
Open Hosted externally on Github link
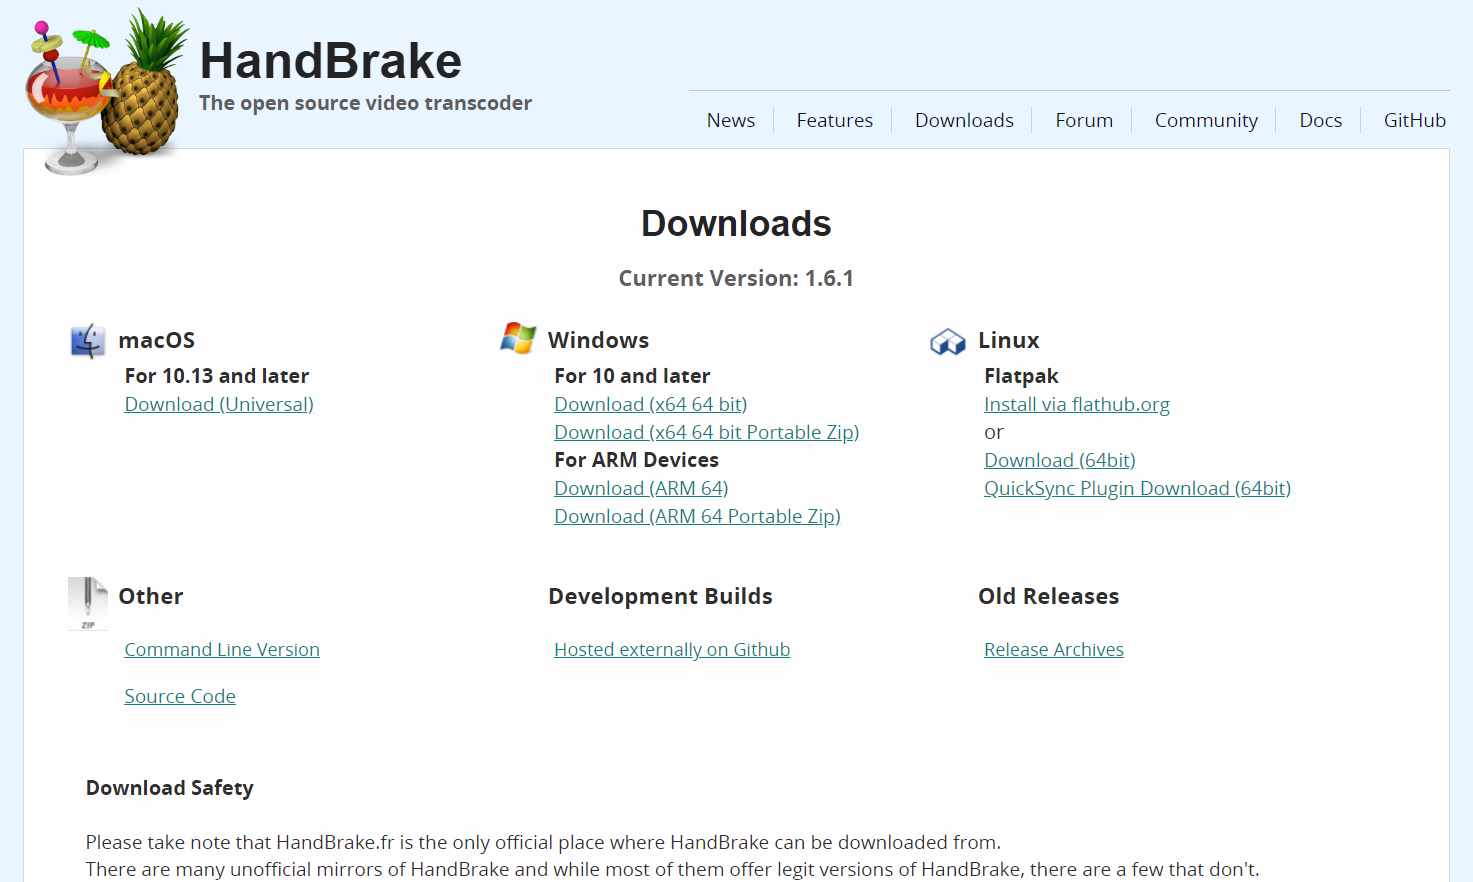(x=672, y=649)
